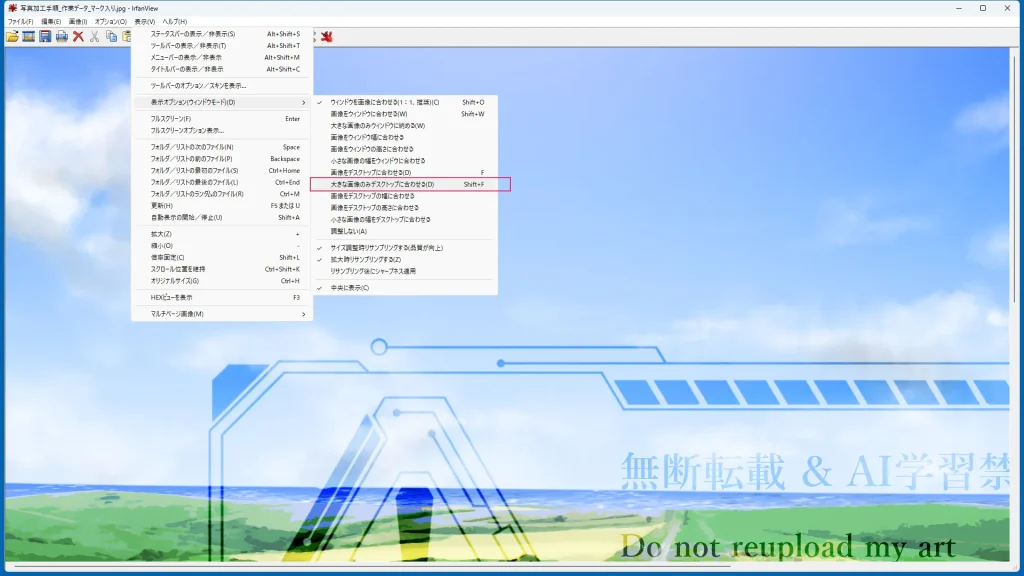Viewport: 1024px width, 576px height.
Task: Choose ツールバーのオプション／スキンを表示...
Action: tap(222, 86)
